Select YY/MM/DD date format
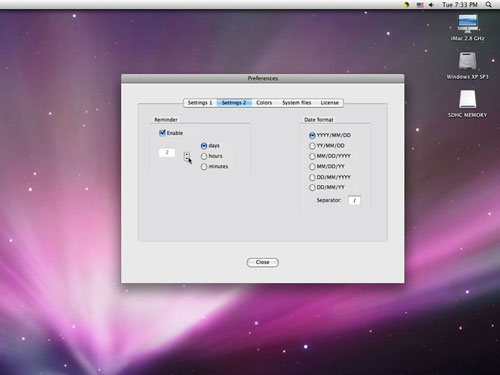 [x=312, y=146]
